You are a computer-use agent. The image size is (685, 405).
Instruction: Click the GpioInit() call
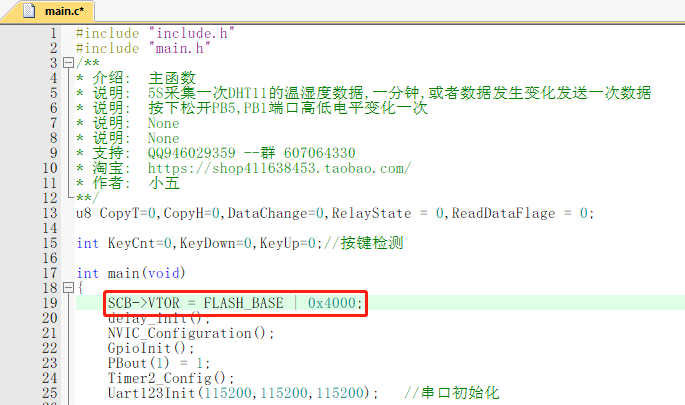151,348
